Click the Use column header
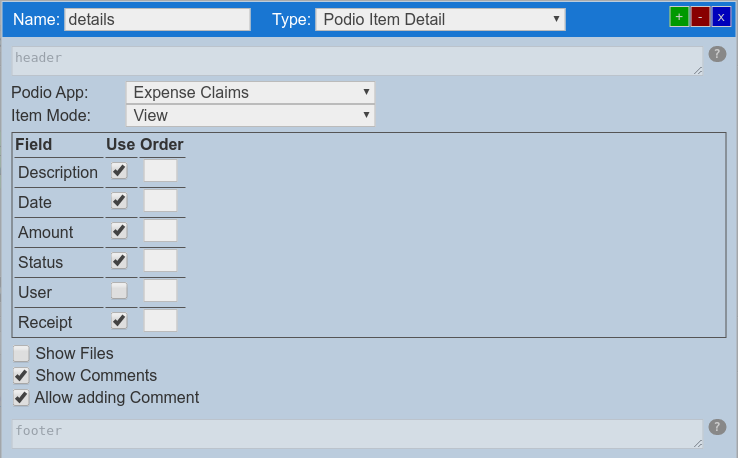The width and height of the screenshot is (738, 458). (120, 145)
